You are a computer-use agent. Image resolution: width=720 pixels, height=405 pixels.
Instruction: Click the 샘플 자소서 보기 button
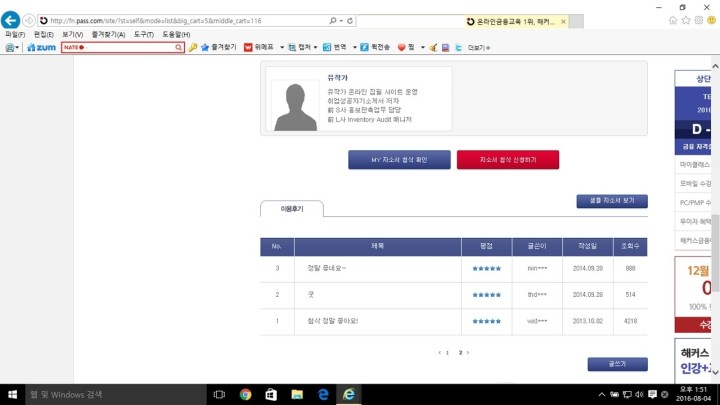coord(612,201)
